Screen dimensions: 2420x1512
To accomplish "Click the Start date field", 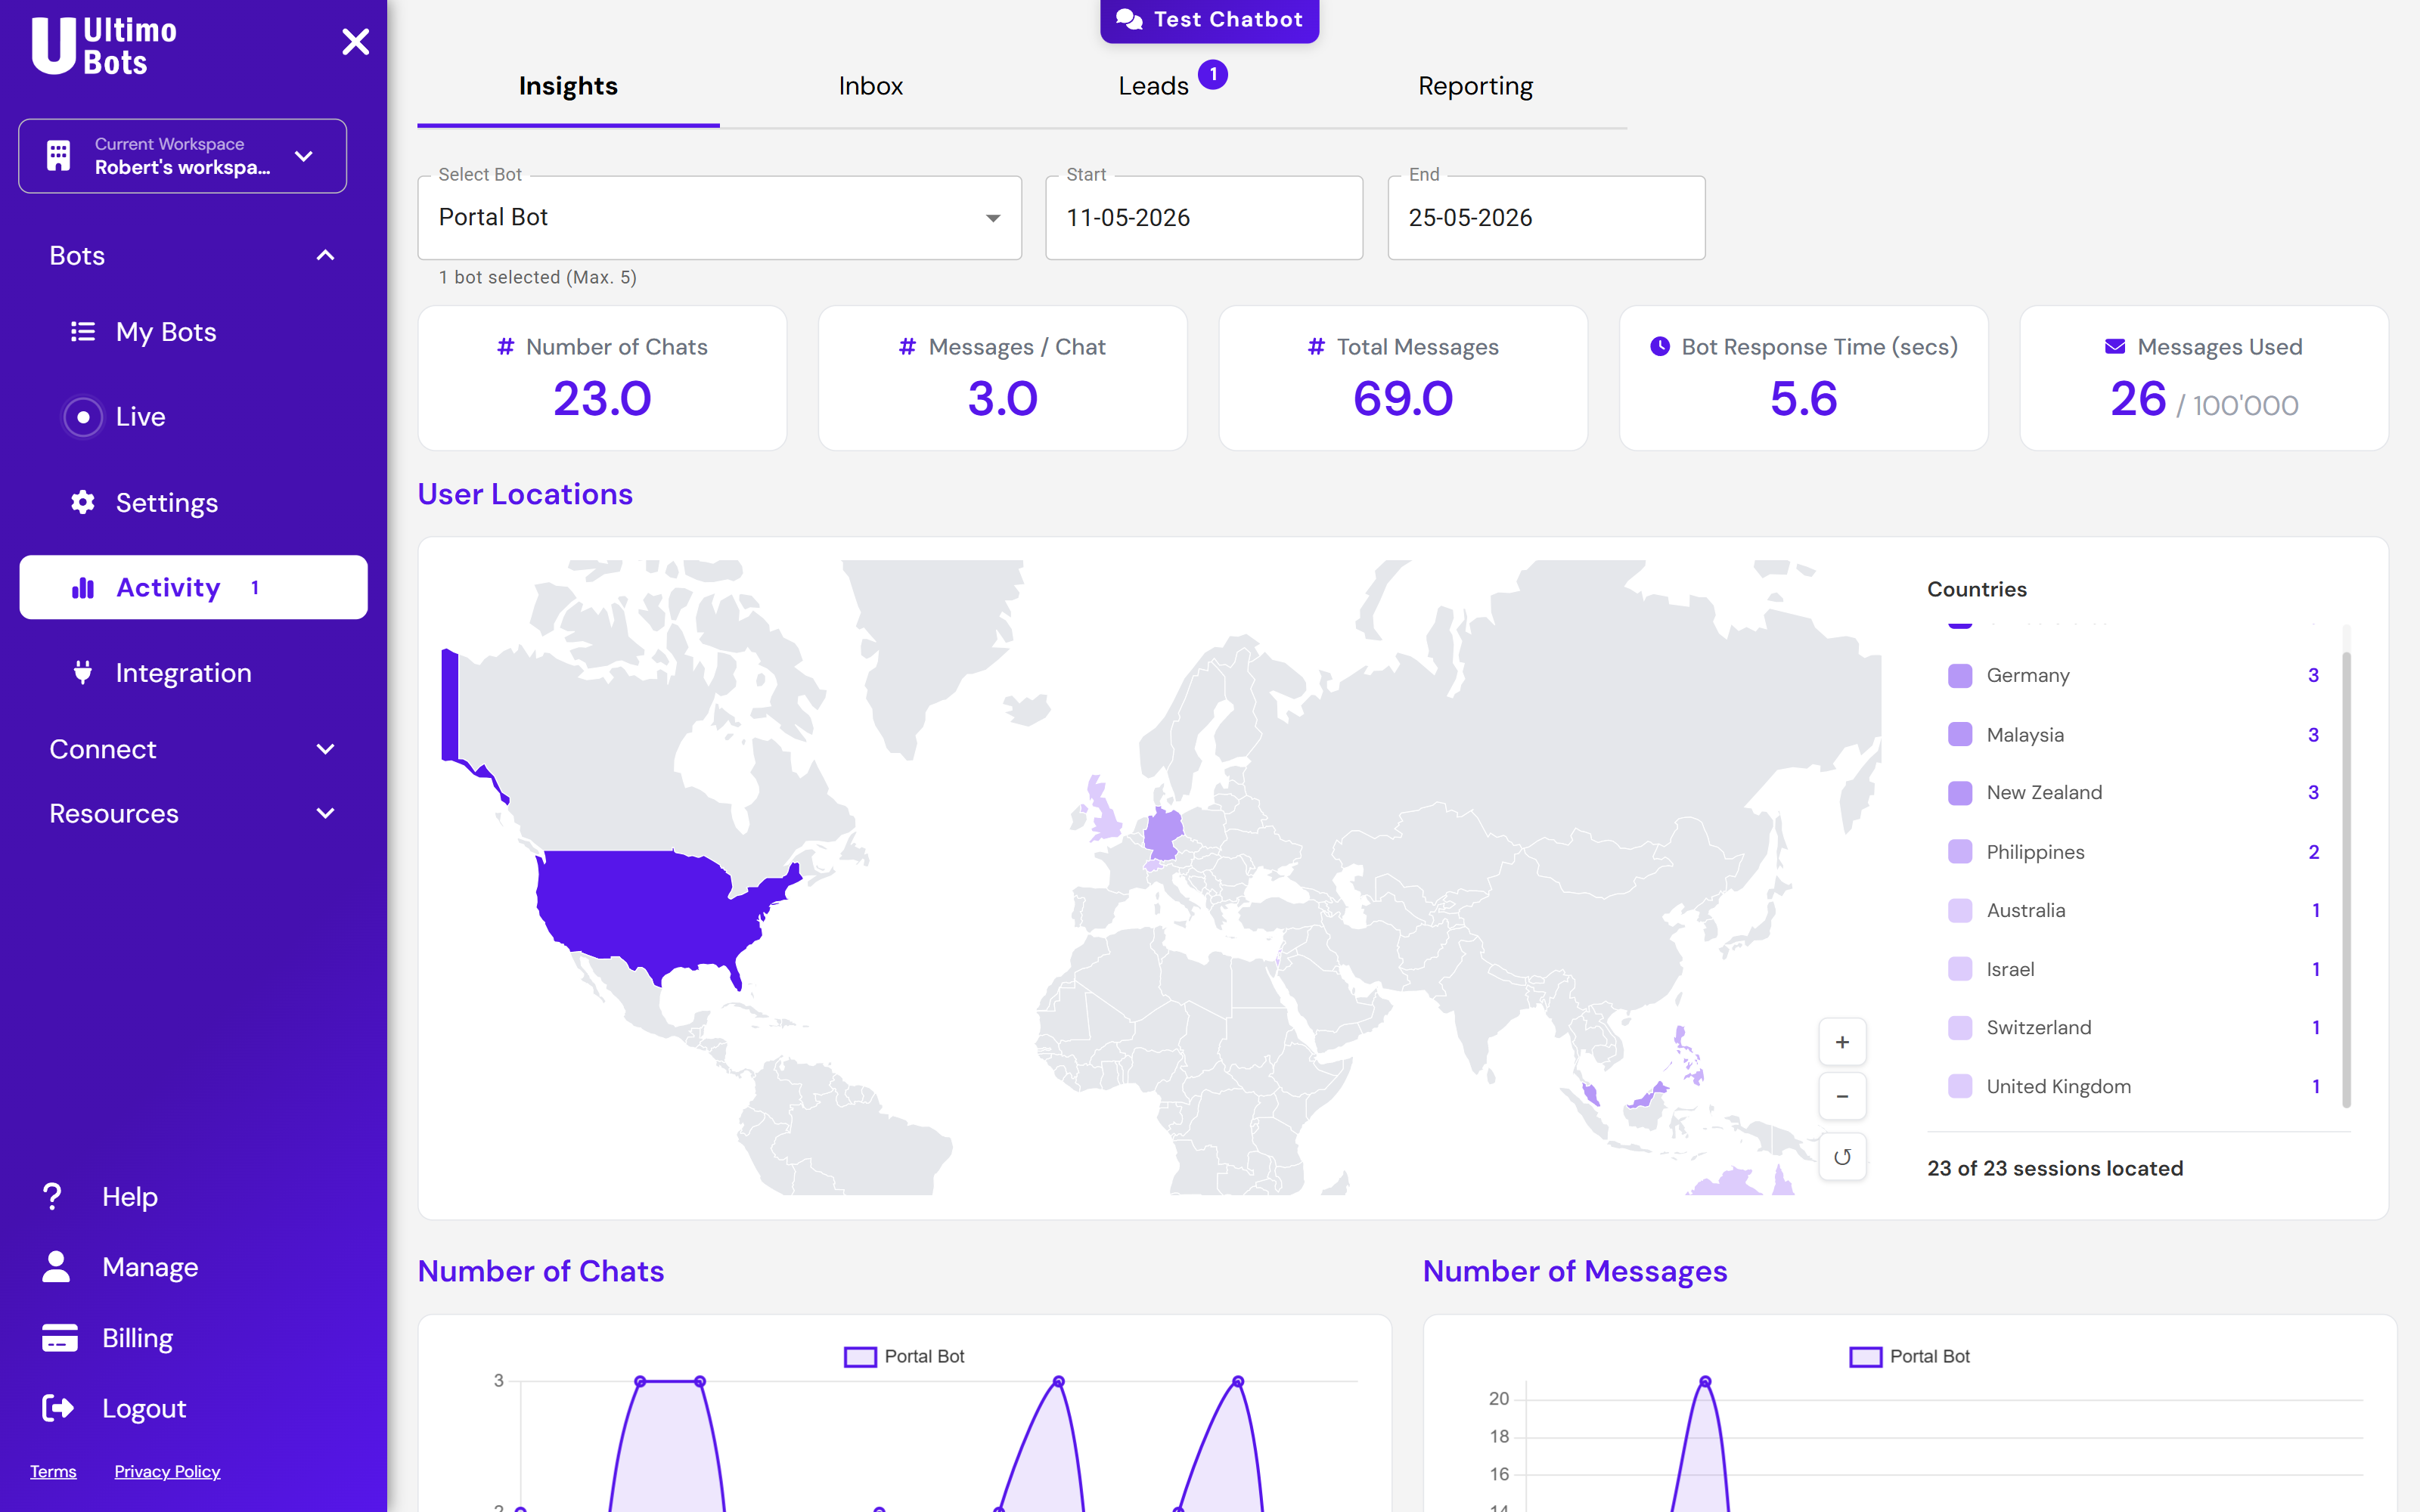I will click(1204, 218).
